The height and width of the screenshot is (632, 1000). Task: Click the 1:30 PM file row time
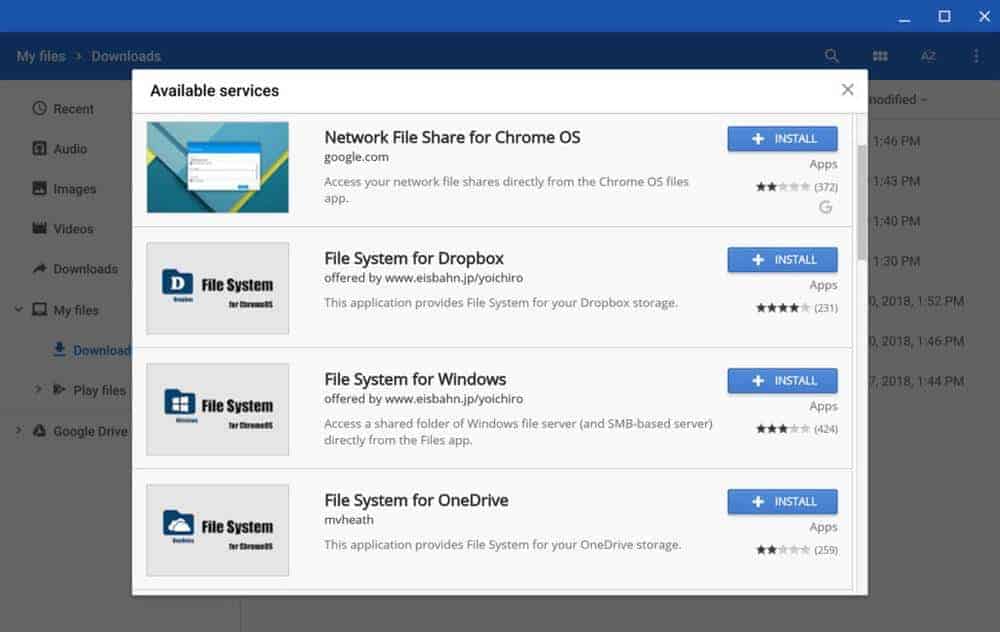(x=896, y=261)
